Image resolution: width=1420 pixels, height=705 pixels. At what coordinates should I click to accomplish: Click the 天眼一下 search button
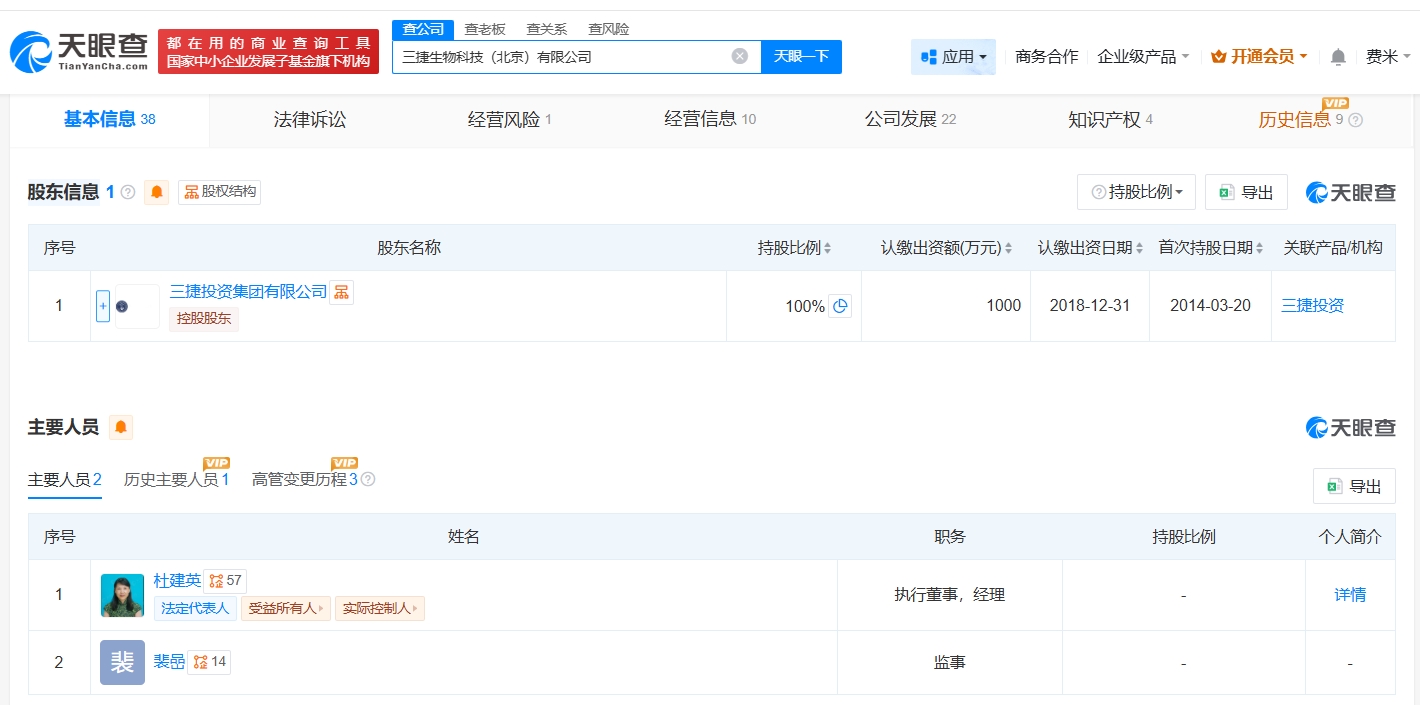tap(801, 57)
